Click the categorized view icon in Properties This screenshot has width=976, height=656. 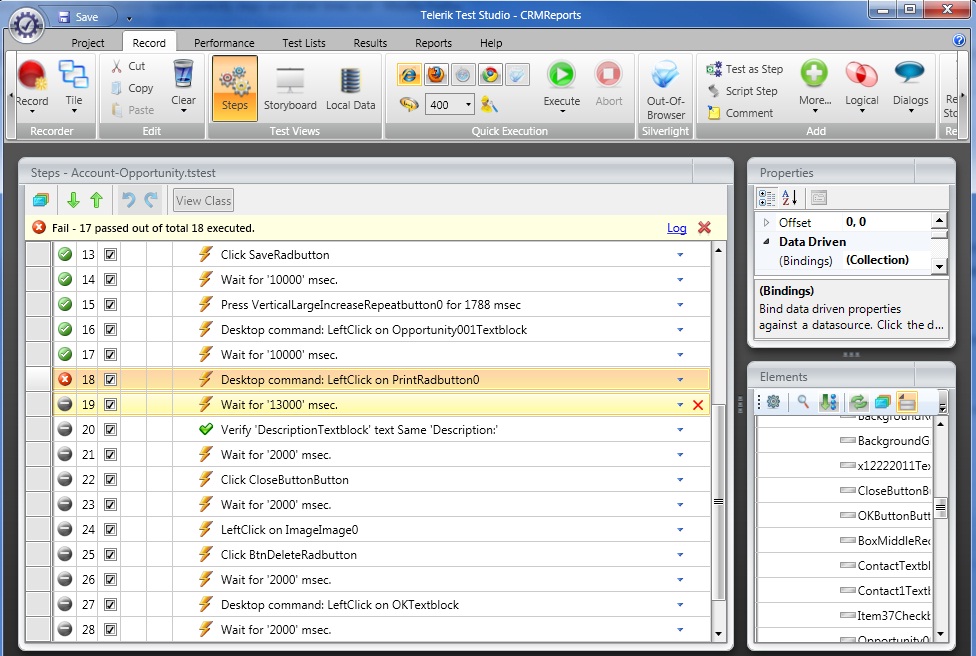tap(767, 198)
